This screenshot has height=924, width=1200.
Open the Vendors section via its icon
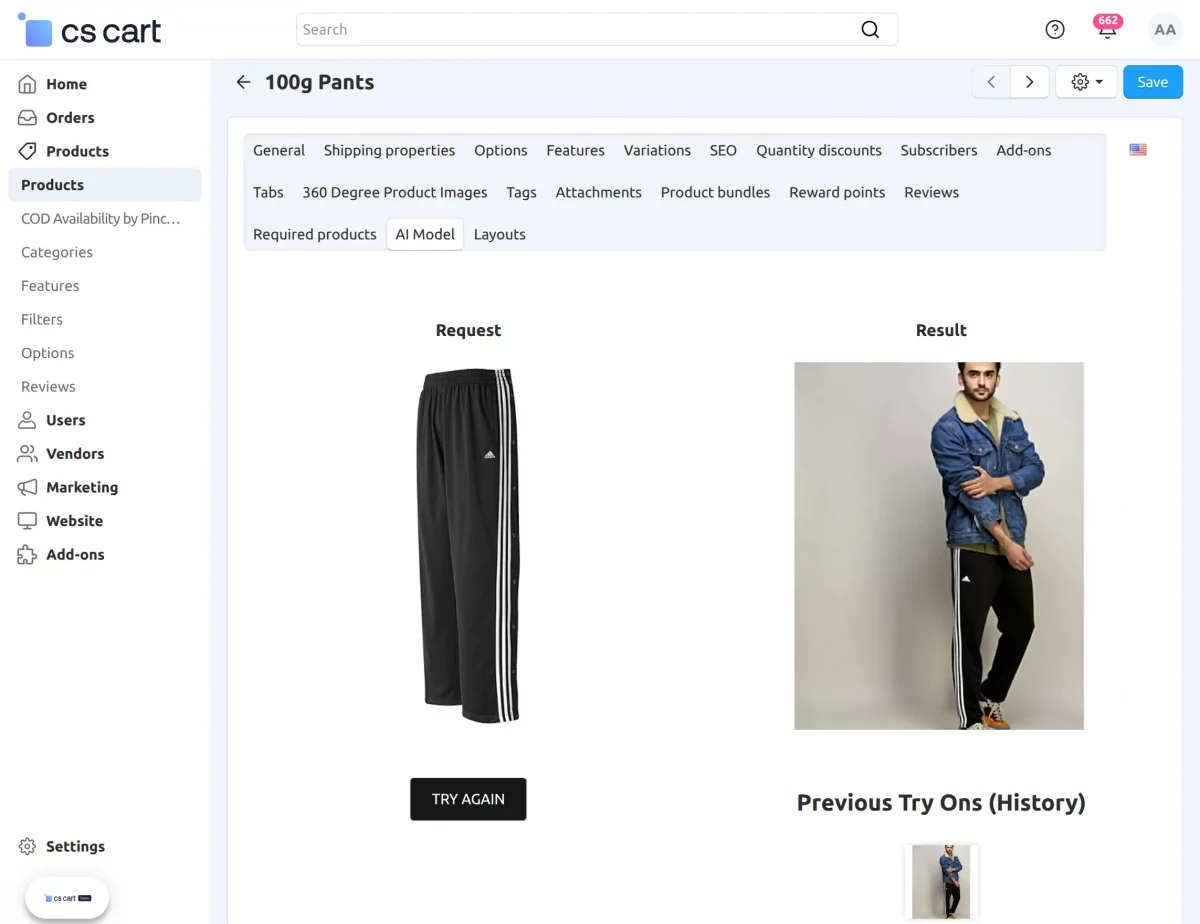[x=29, y=453]
